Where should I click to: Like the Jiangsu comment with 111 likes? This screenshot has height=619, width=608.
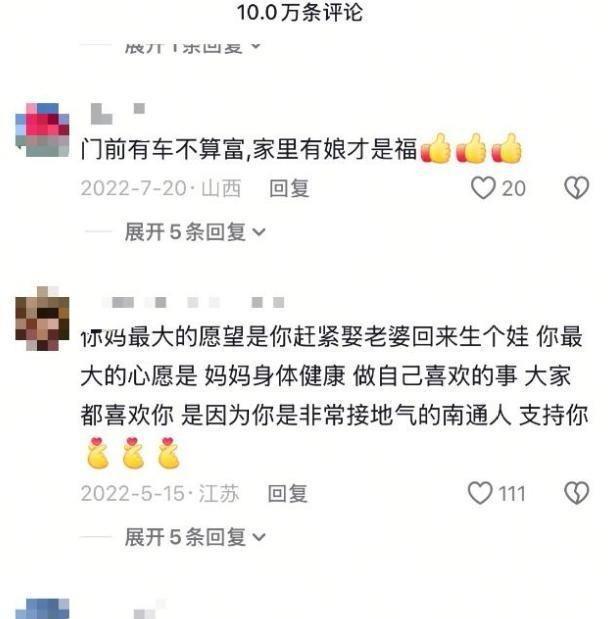pyautogui.click(x=480, y=493)
